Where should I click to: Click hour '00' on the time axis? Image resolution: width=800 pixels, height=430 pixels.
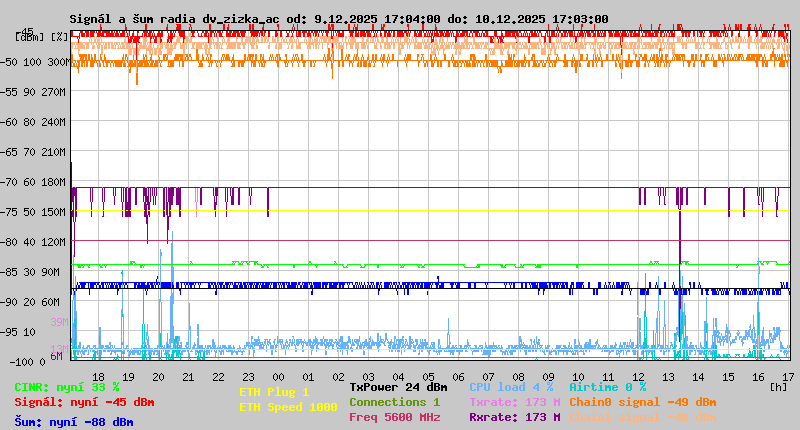pos(279,377)
